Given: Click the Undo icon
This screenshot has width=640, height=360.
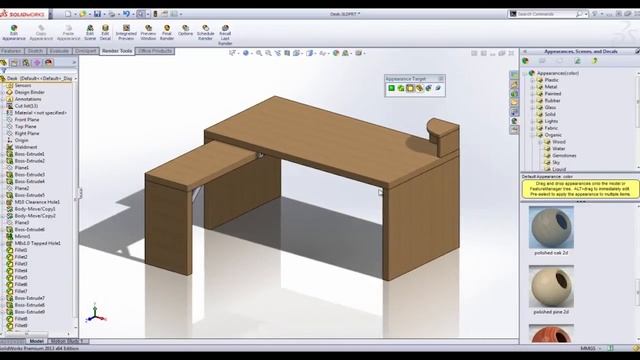Looking at the screenshot, I should (126, 14).
